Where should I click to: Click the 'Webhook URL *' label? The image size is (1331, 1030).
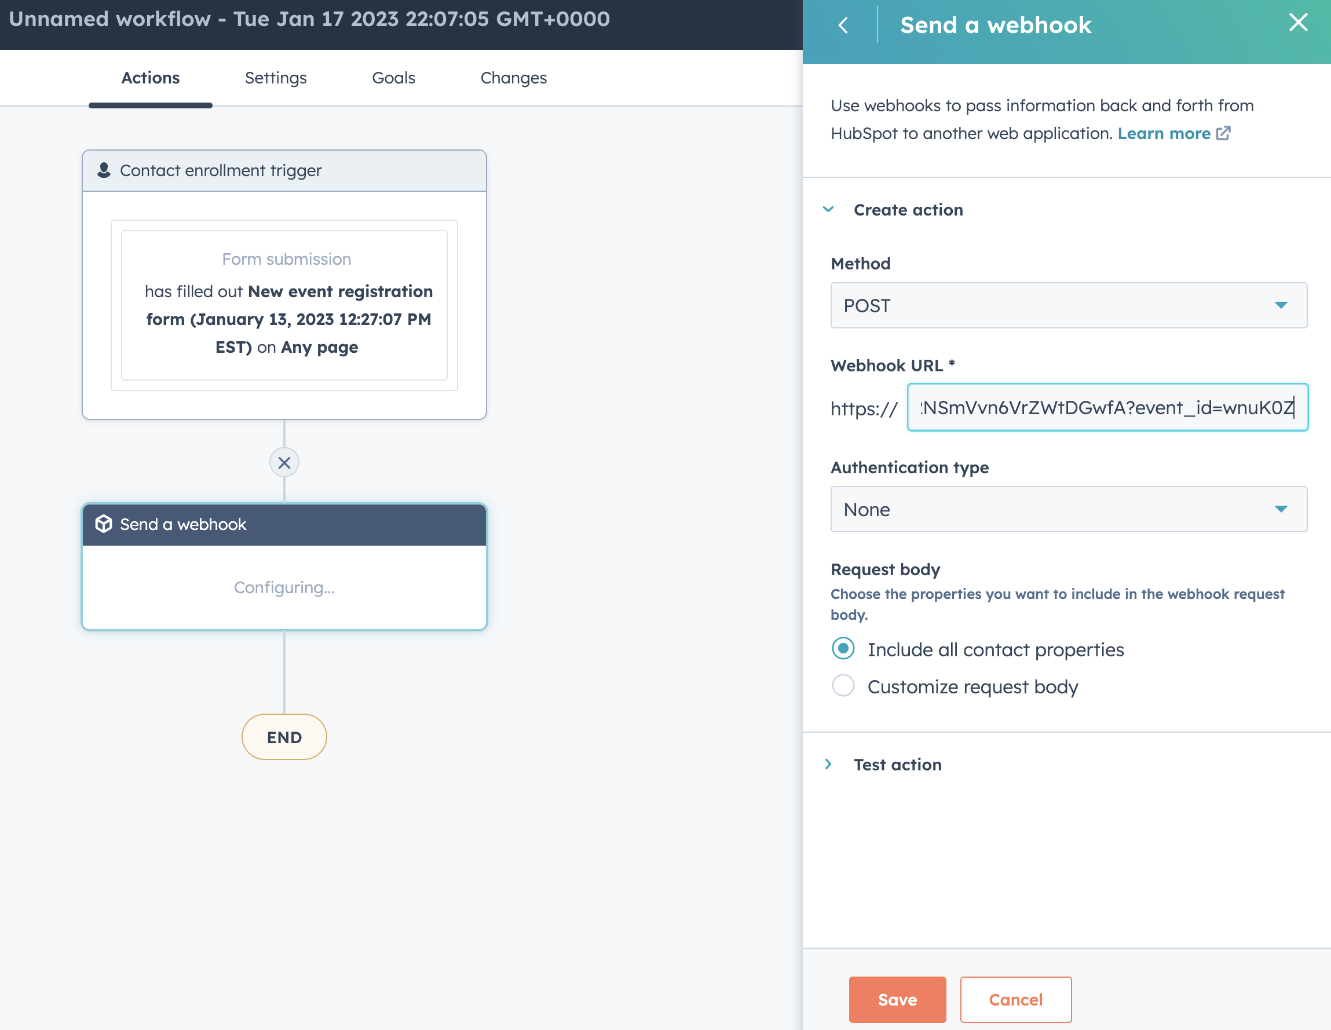pos(893,365)
